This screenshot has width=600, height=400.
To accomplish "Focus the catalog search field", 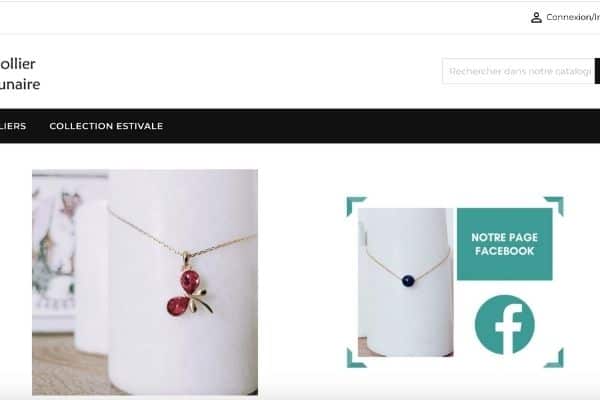I will pos(518,71).
